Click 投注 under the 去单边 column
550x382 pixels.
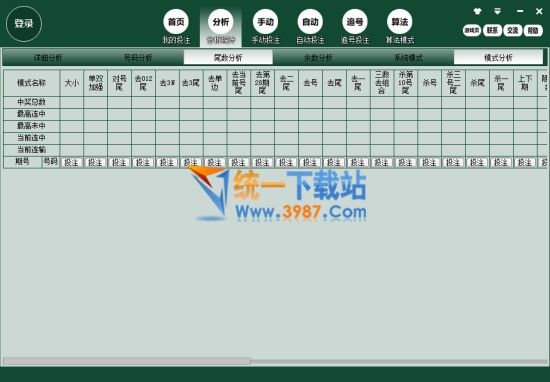215,162
